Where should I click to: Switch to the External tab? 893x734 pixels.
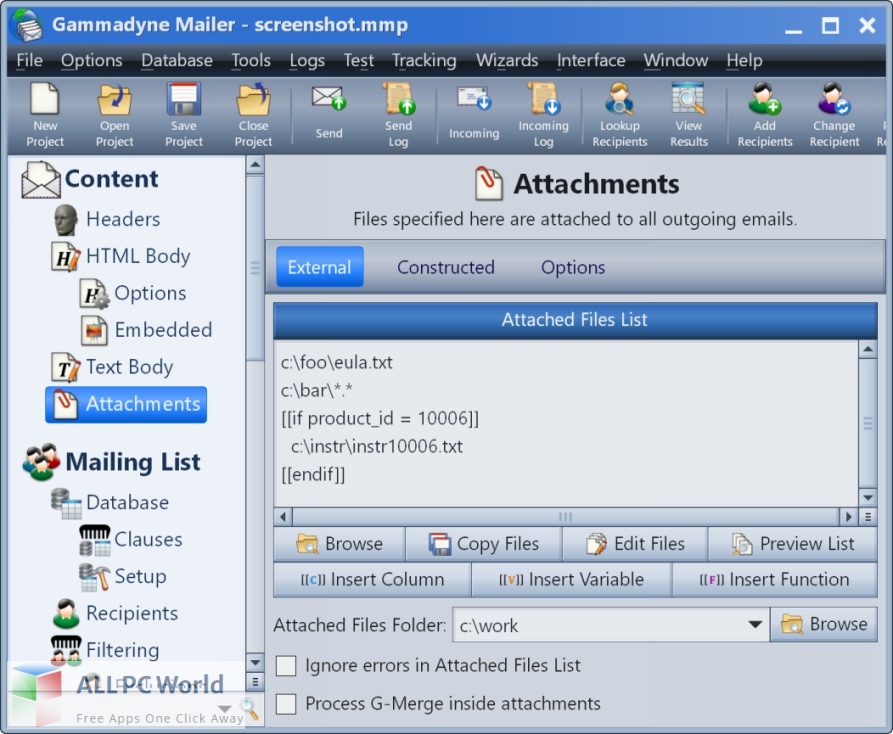pyautogui.click(x=319, y=267)
